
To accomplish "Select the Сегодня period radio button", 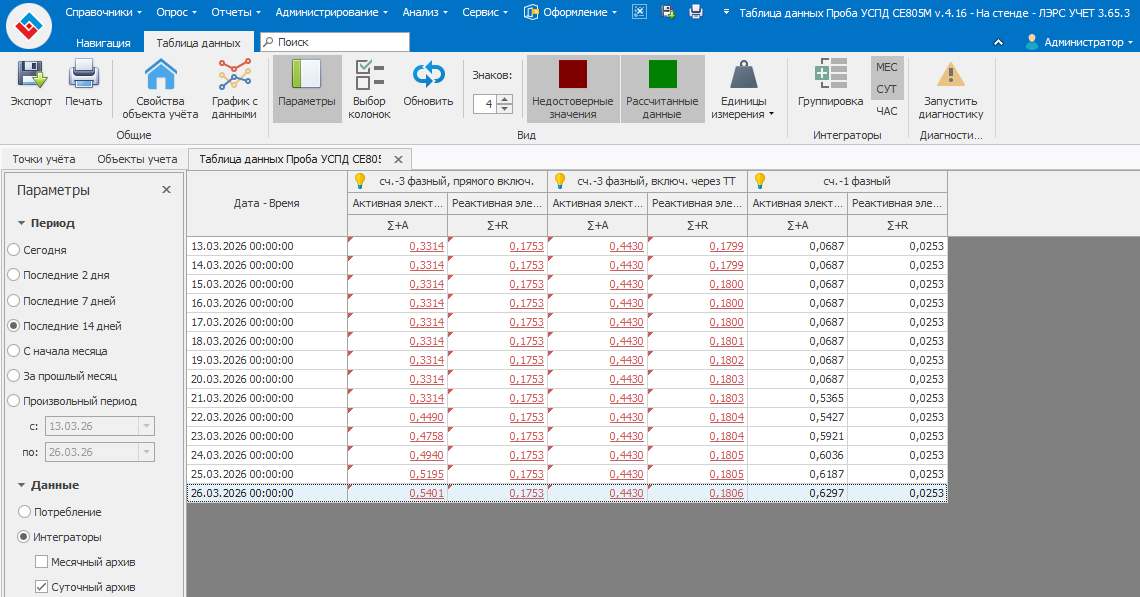I will pos(14,250).
